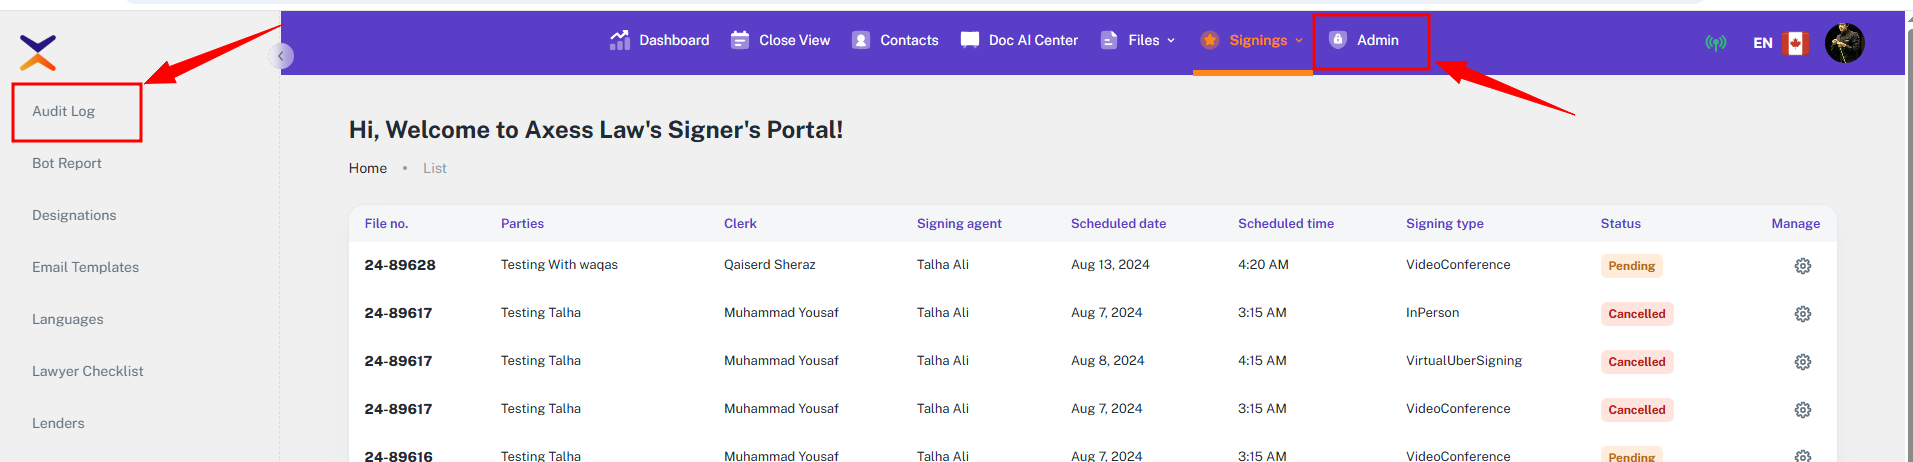
Task: Click the Dashboard chart icon
Action: (x=620, y=40)
